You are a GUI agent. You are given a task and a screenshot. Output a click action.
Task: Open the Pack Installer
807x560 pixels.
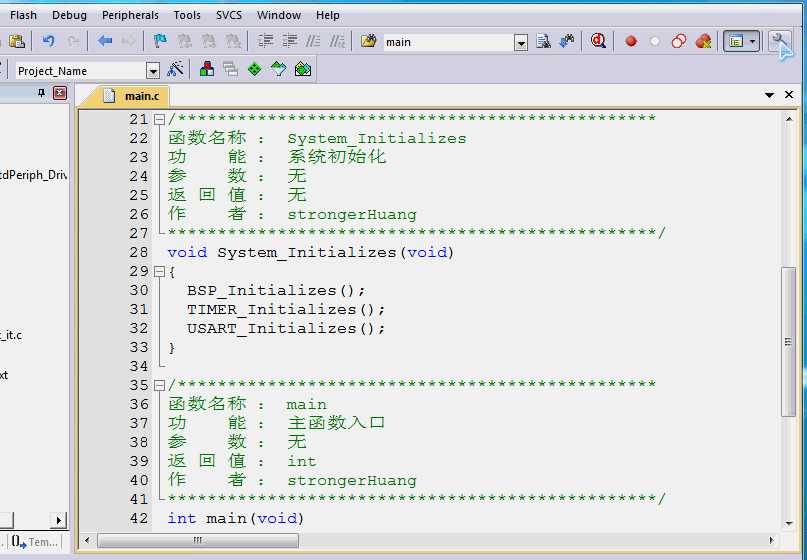(x=303, y=69)
